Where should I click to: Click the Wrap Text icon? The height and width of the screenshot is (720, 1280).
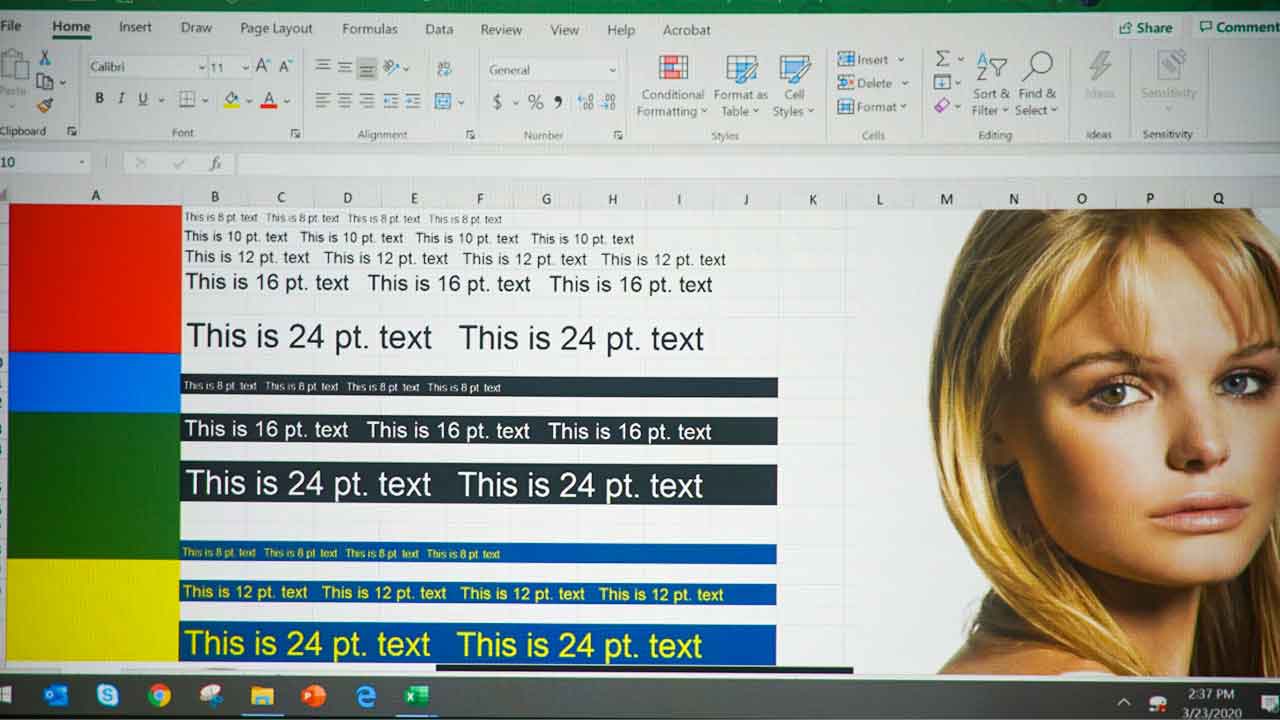[x=444, y=68]
